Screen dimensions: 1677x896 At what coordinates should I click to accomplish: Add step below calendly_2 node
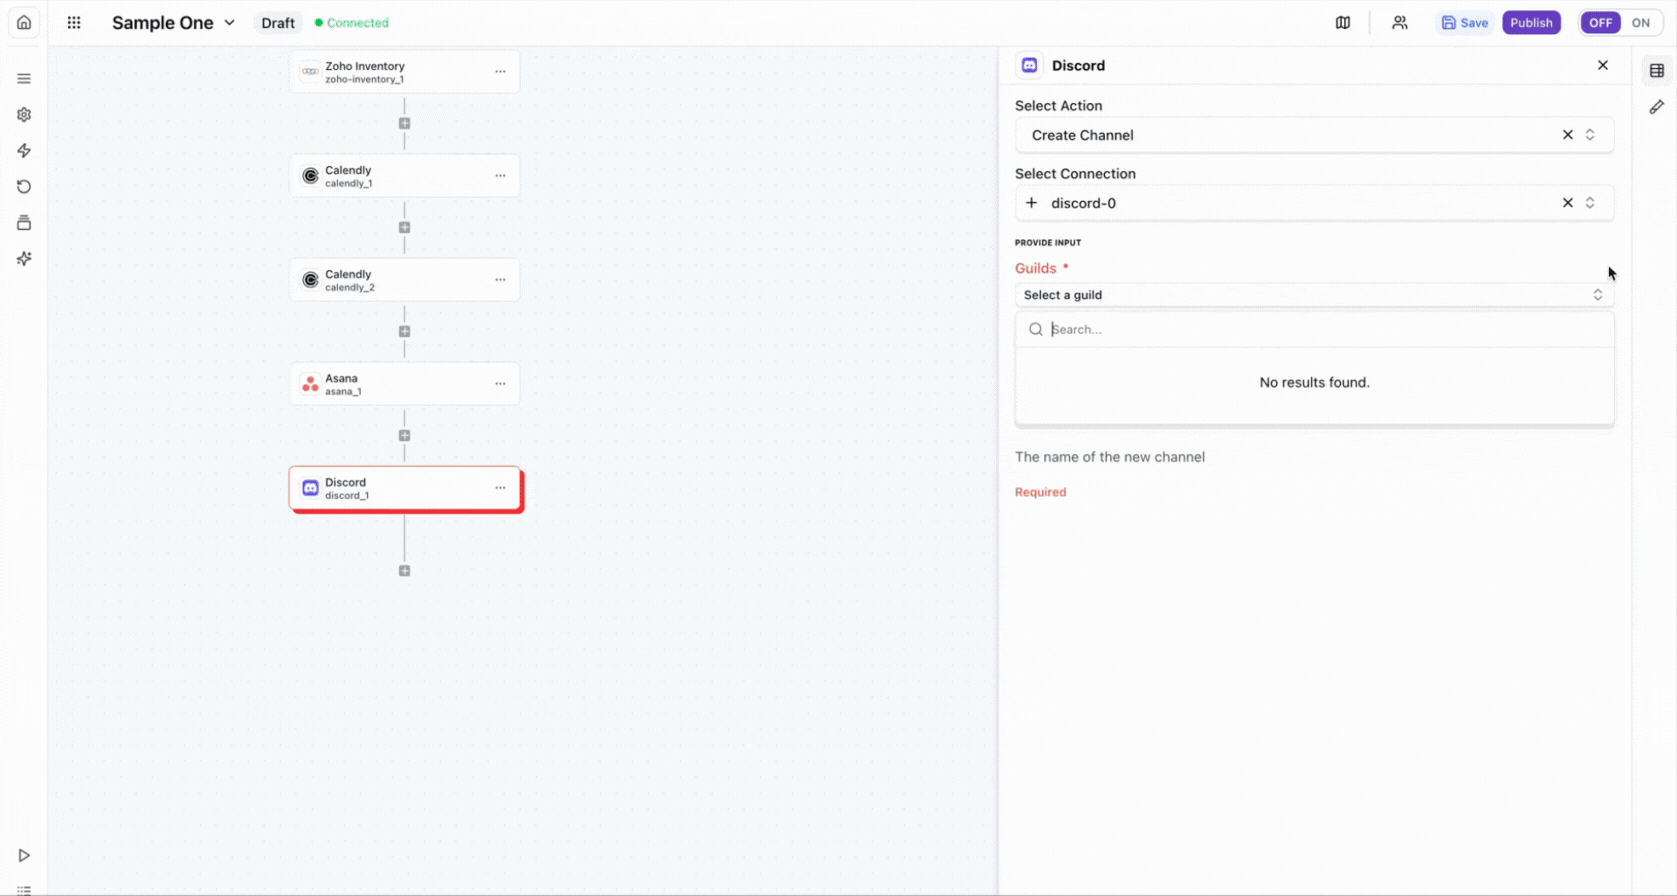[x=404, y=332]
